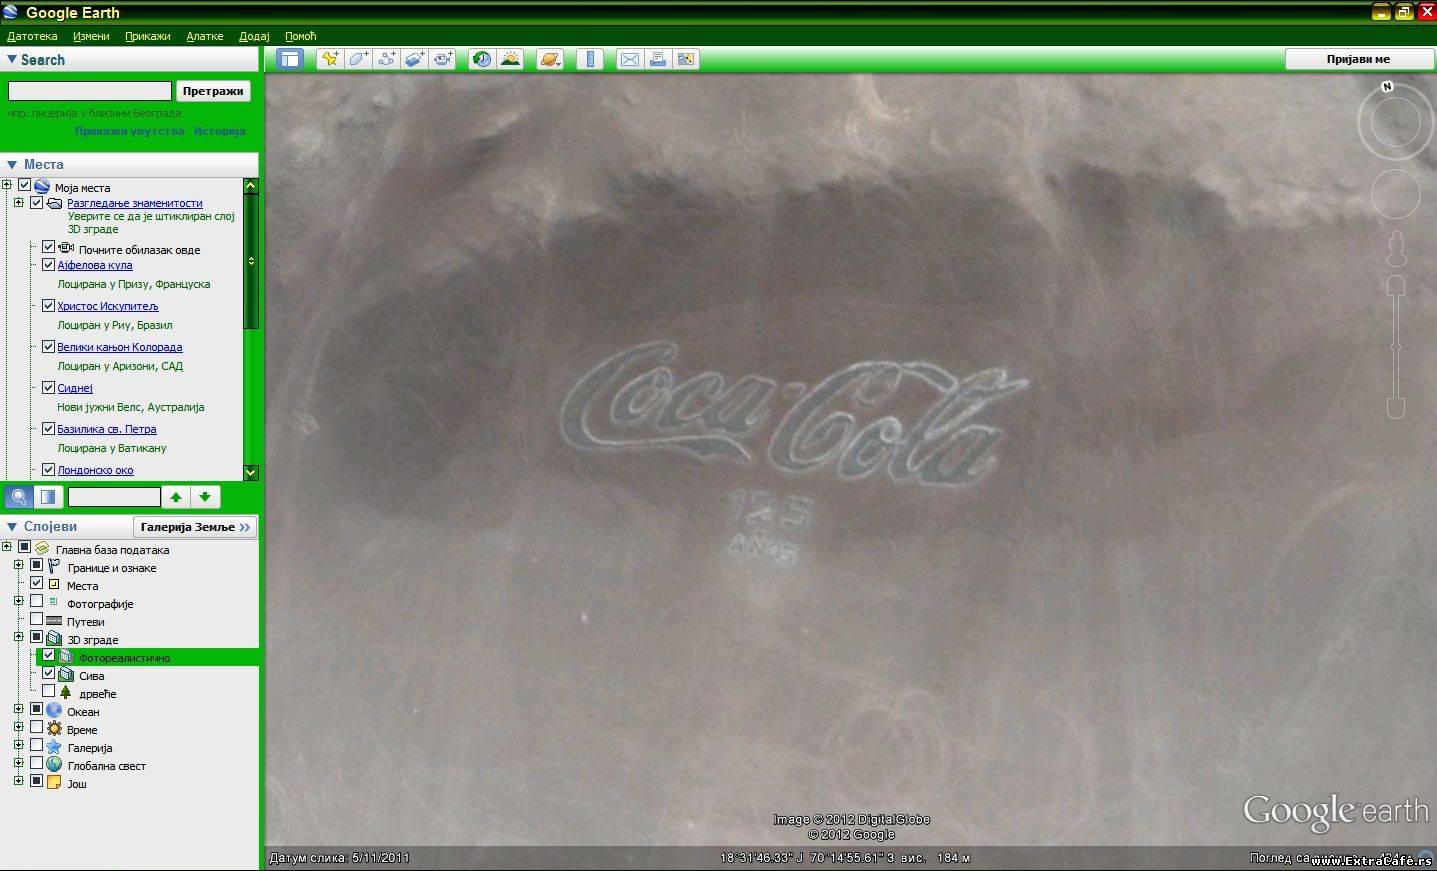1437x871 pixels.
Task: Add an image overlay from toolbar
Action: [414, 59]
